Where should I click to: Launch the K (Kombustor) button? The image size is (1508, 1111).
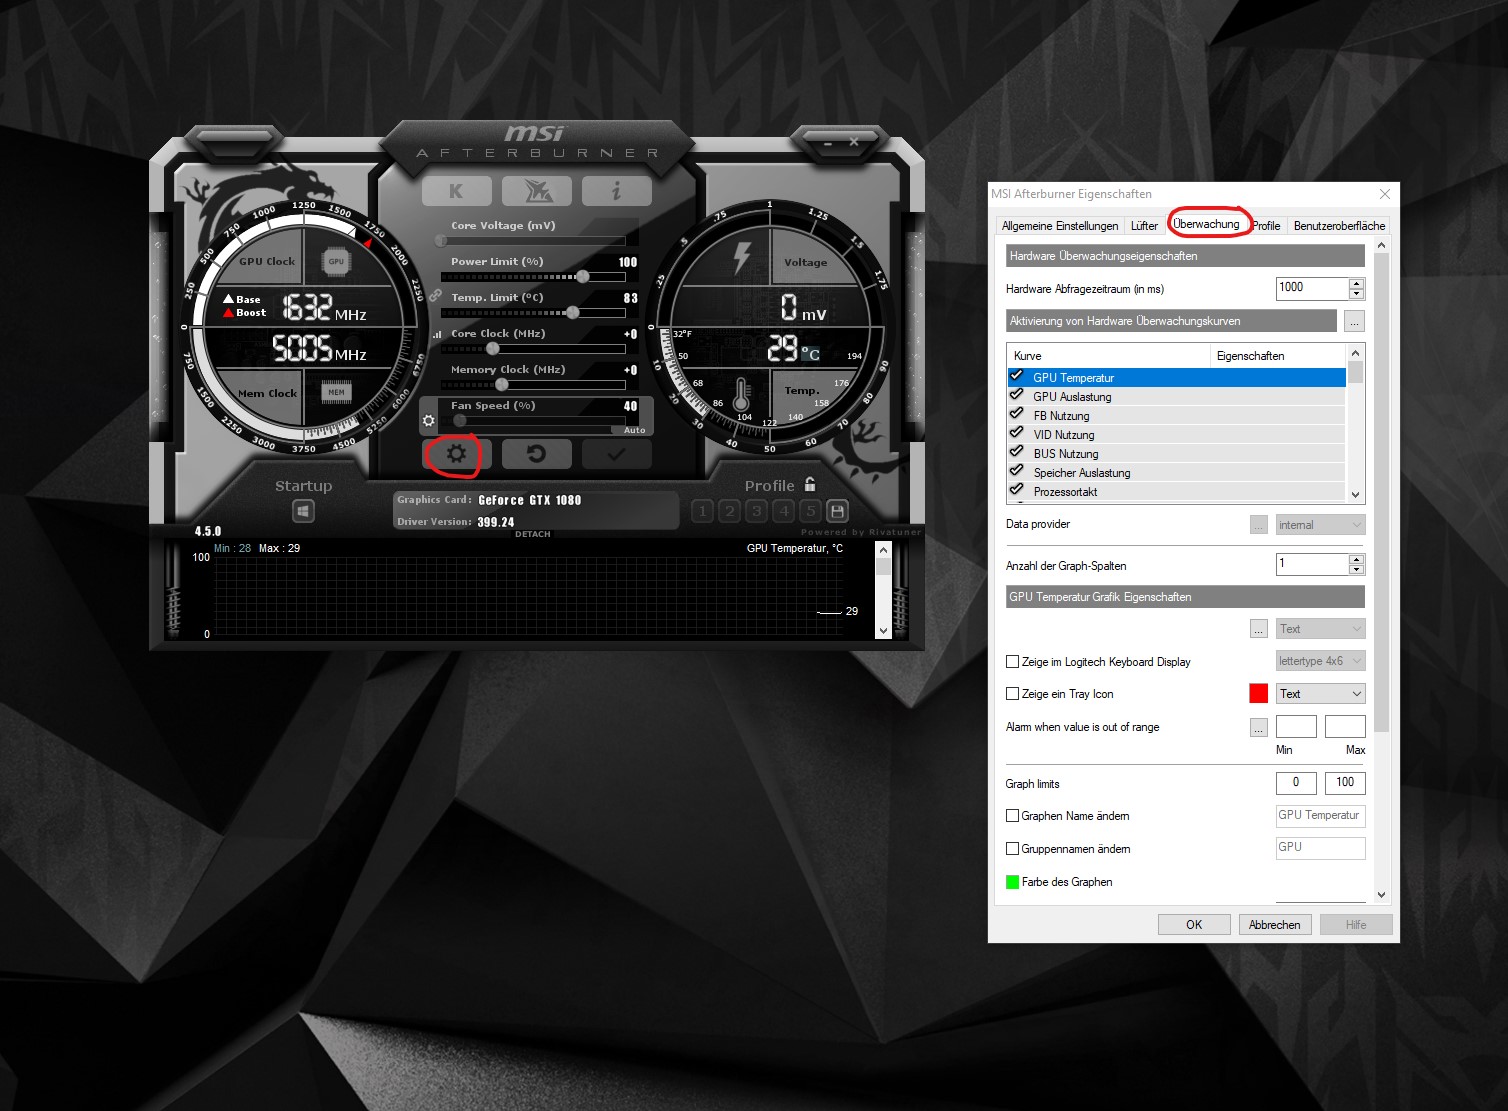coord(456,190)
